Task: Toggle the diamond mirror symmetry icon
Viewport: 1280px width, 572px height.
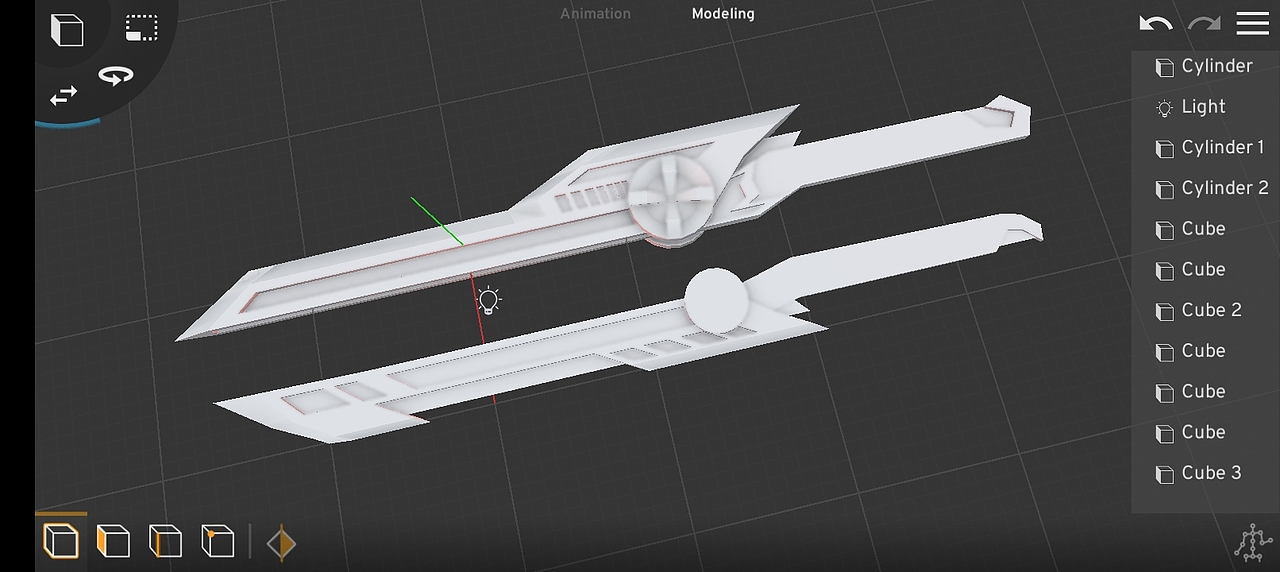Action: pos(282,543)
